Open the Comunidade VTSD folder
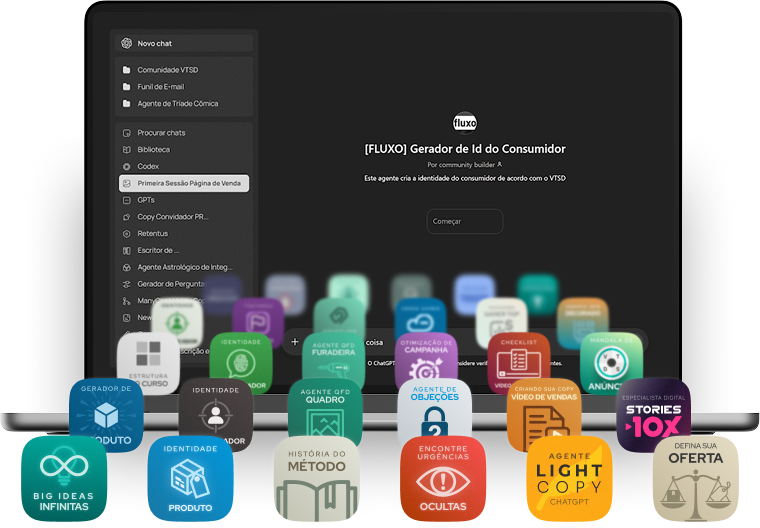This screenshot has height=528, width=760. click(166, 70)
